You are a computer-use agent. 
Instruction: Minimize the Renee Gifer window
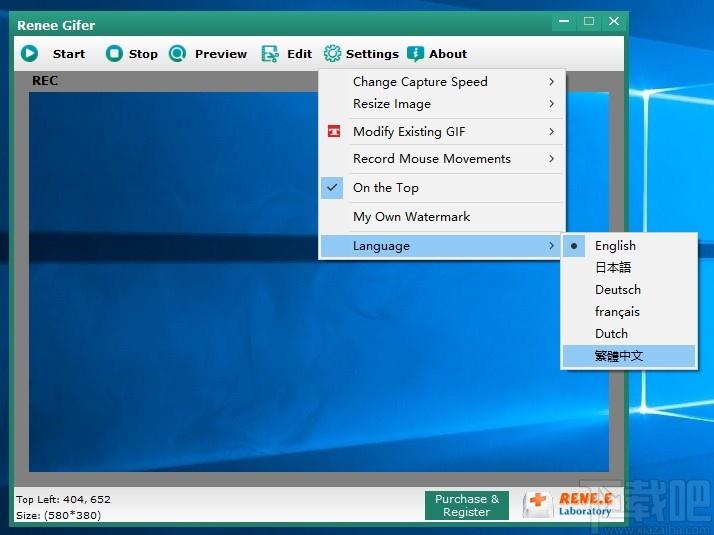pos(564,21)
